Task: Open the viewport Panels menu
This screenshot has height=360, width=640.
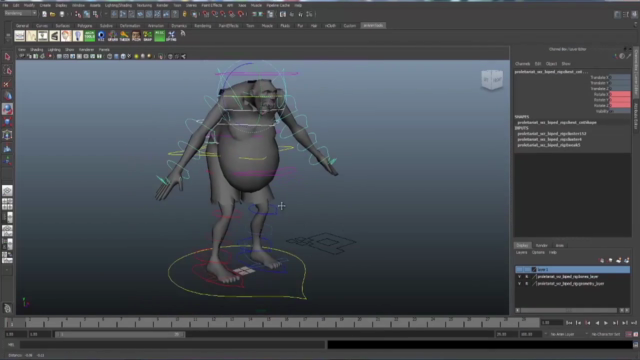Action: [x=104, y=50]
